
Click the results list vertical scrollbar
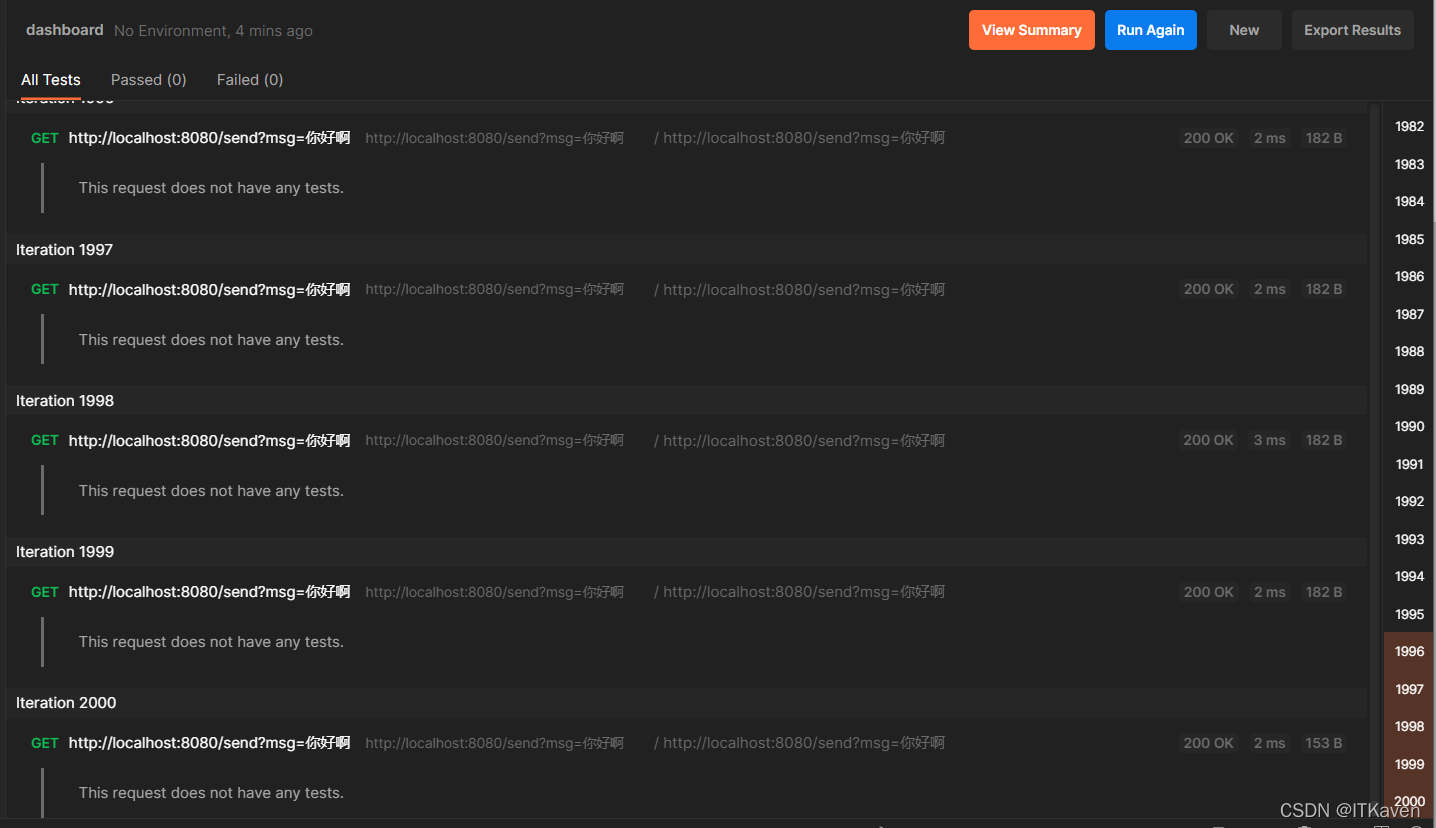pos(1374,460)
